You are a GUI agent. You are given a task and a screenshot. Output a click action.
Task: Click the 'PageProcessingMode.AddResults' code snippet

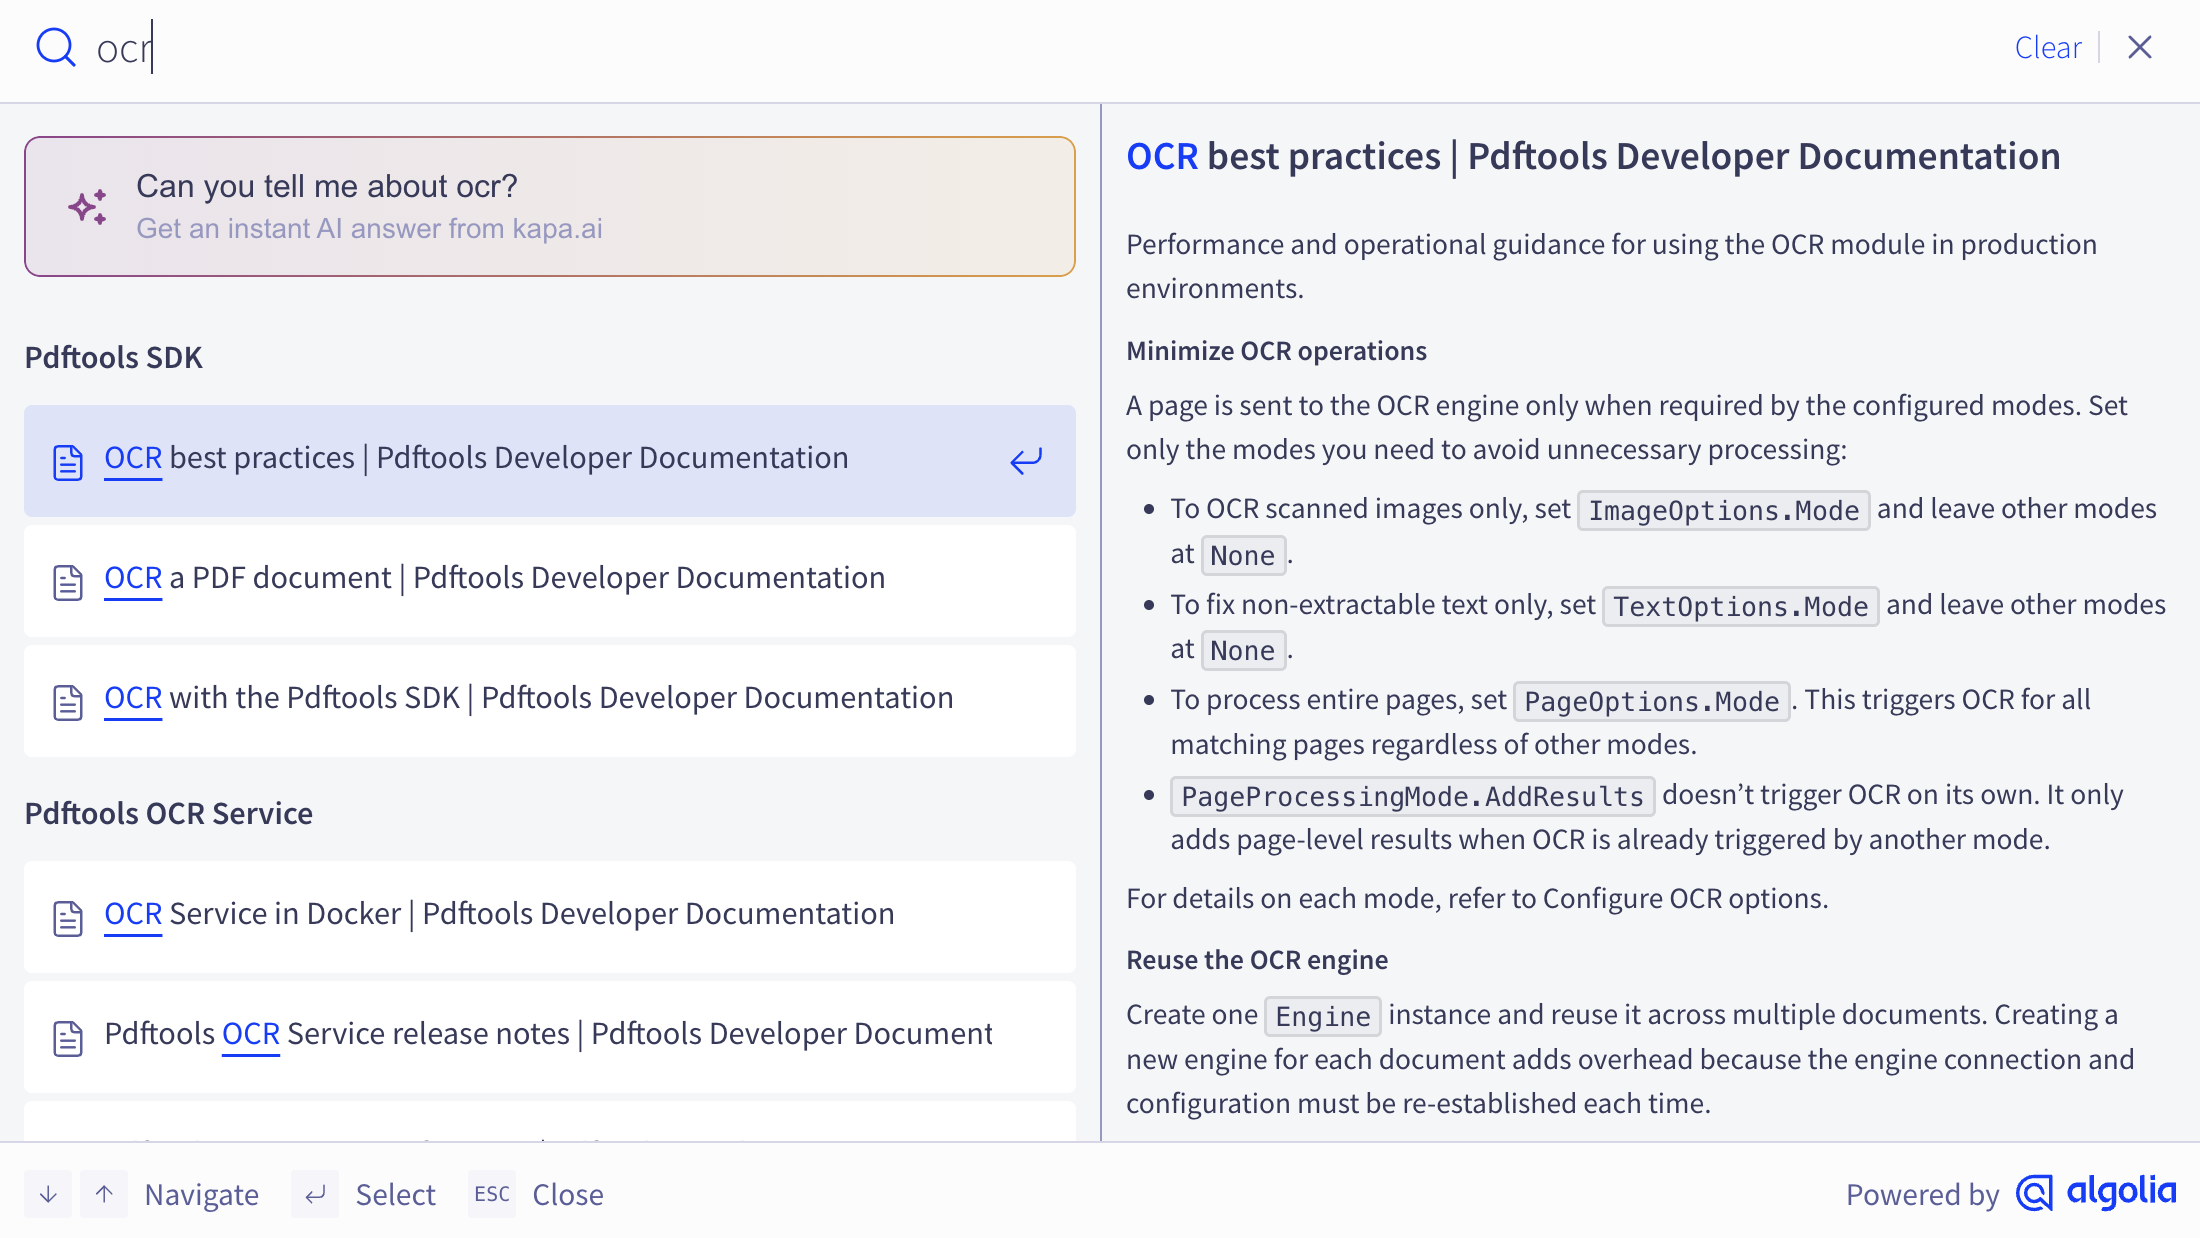(x=1412, y=796)
